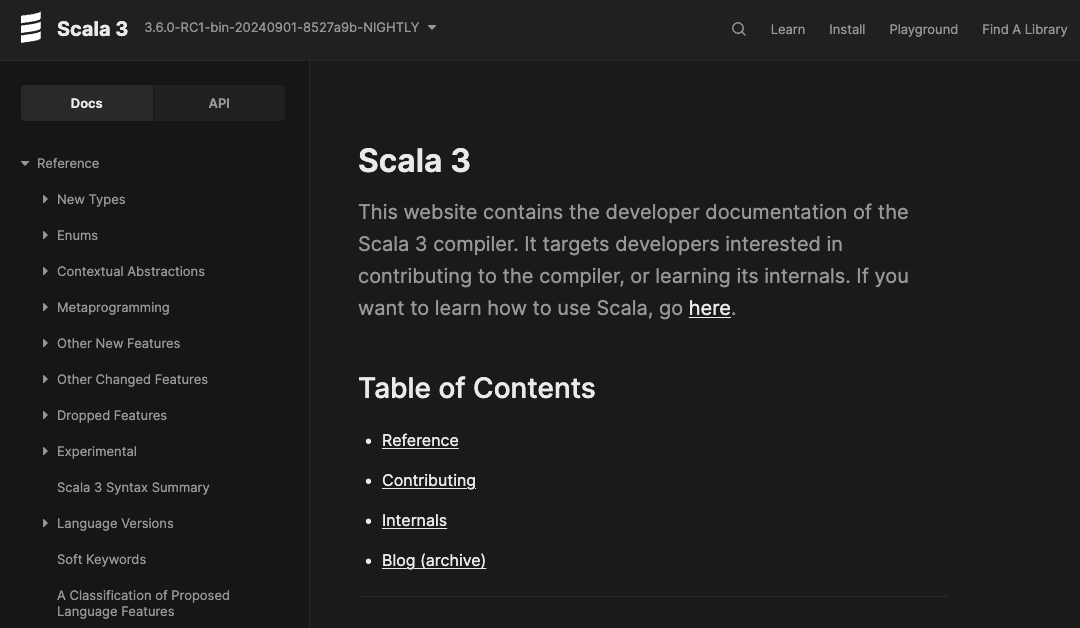Open New Types sidebar entry
Image resolution: width=1080 pixels, height=628 pixels.
coord(91,199)
